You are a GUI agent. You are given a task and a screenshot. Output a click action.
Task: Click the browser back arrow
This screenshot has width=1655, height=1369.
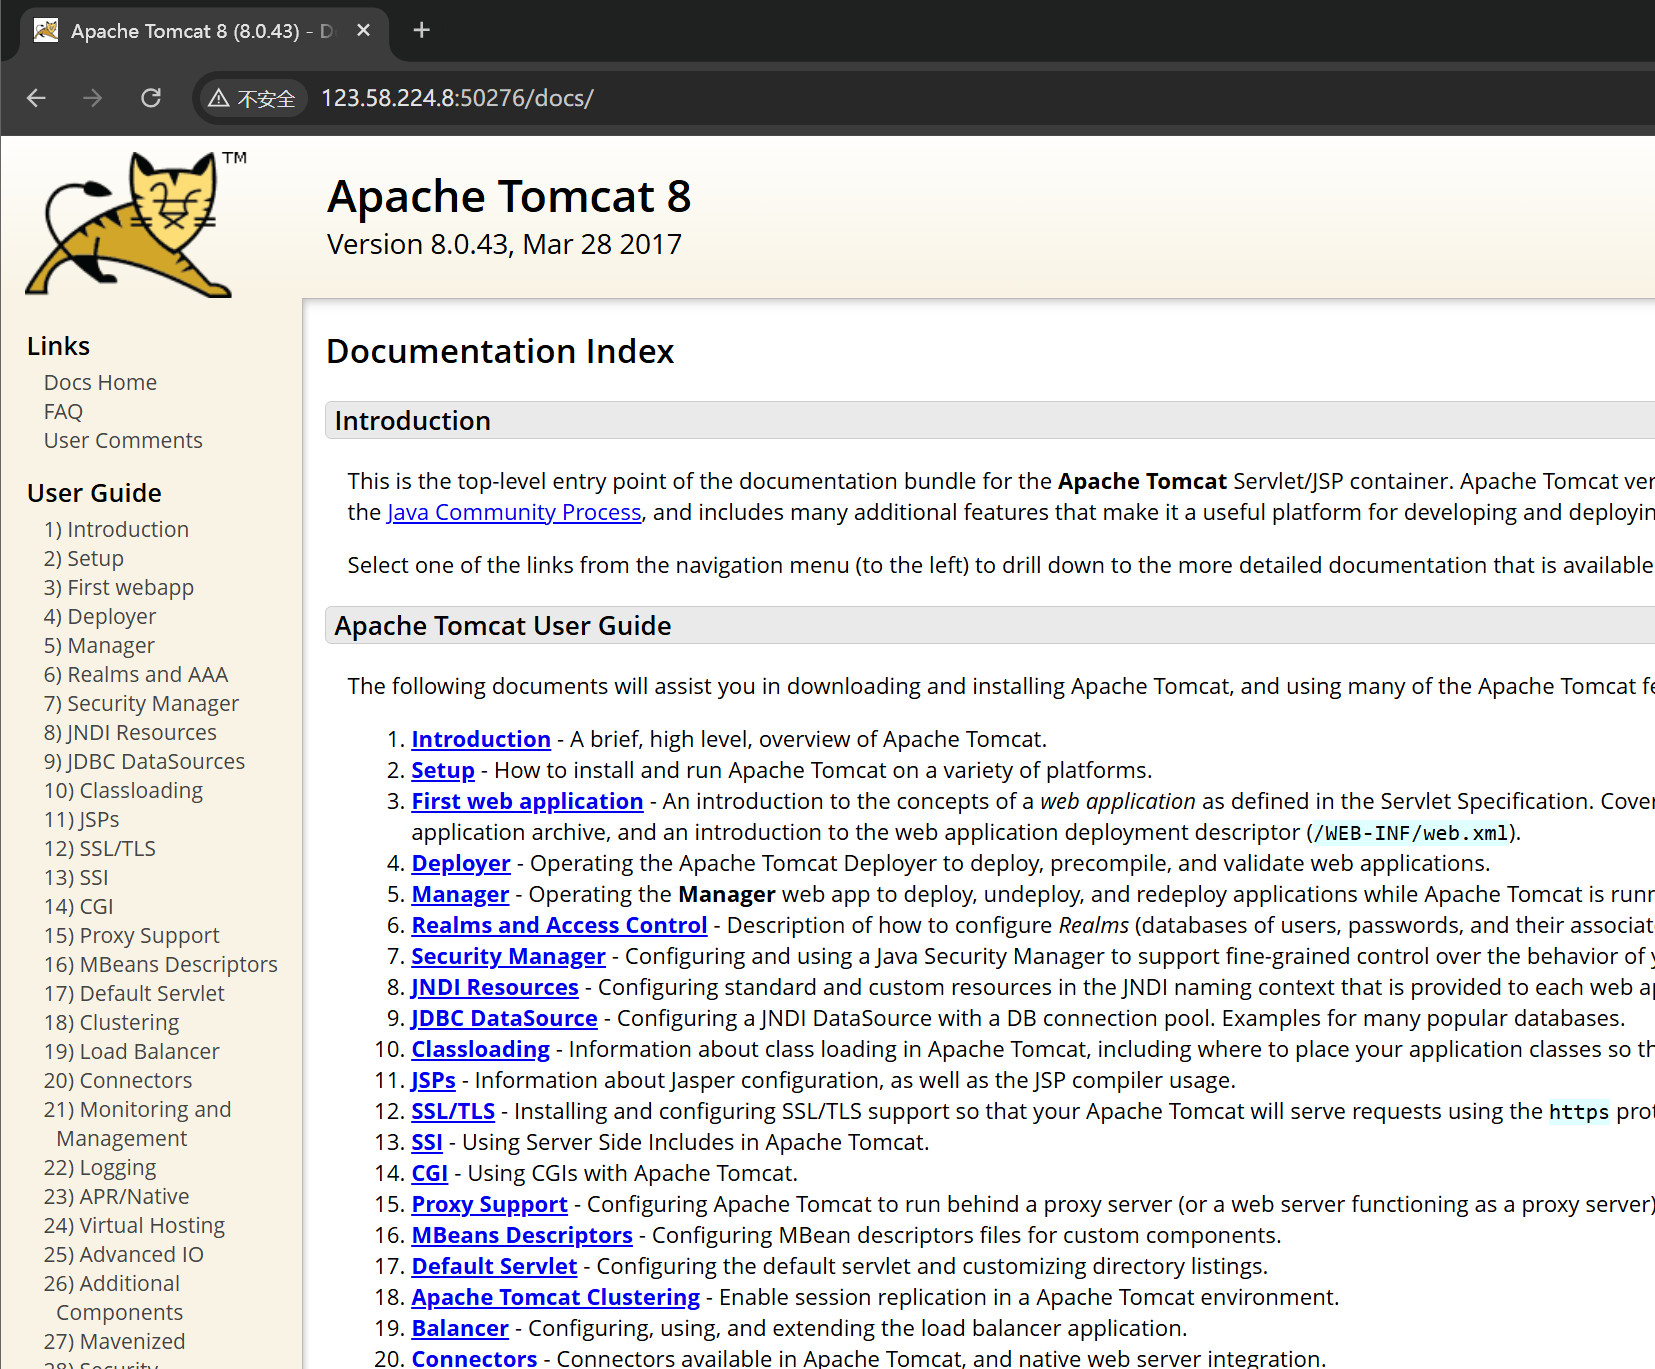[x=36, y=98]
